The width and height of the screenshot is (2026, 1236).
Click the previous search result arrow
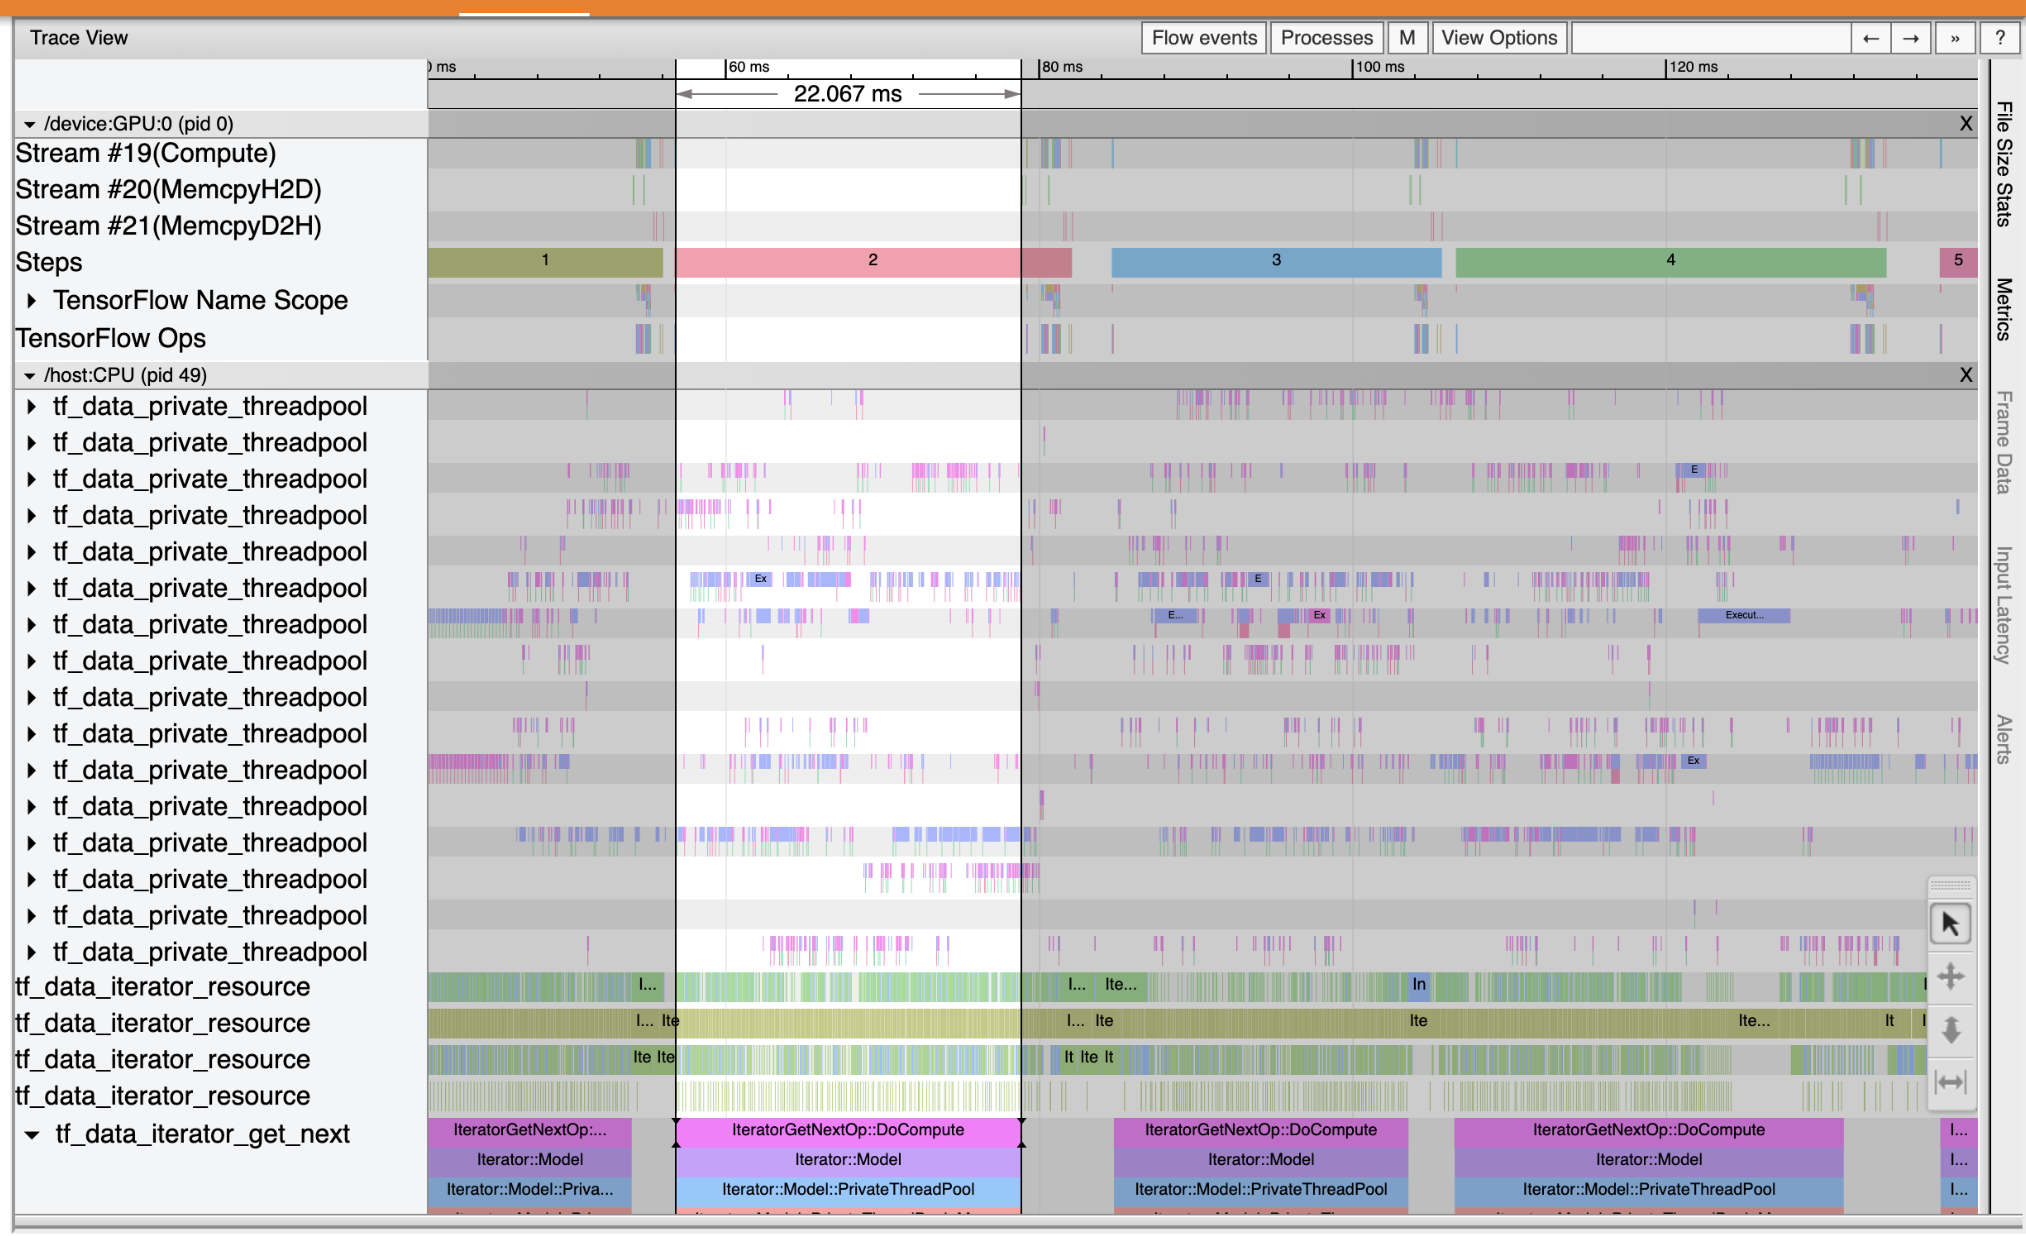click(1870, 37)
